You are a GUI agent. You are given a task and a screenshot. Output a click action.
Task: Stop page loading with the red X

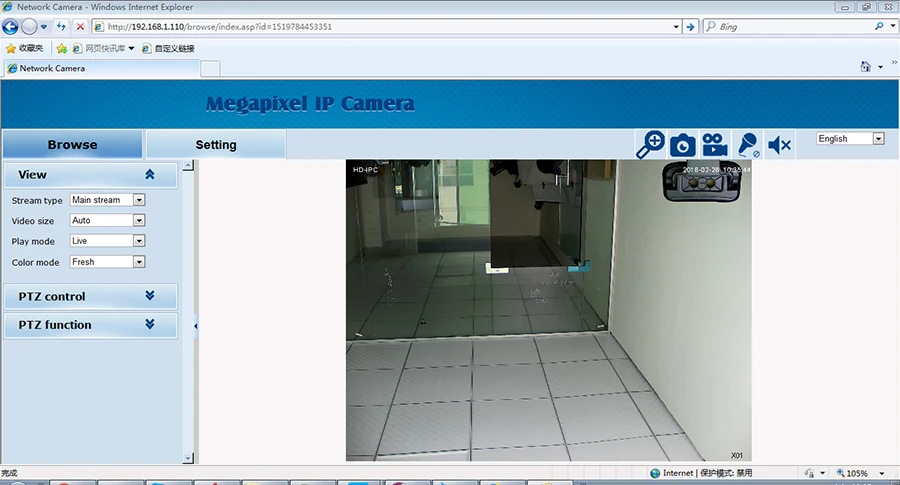(x=80, y=26)
